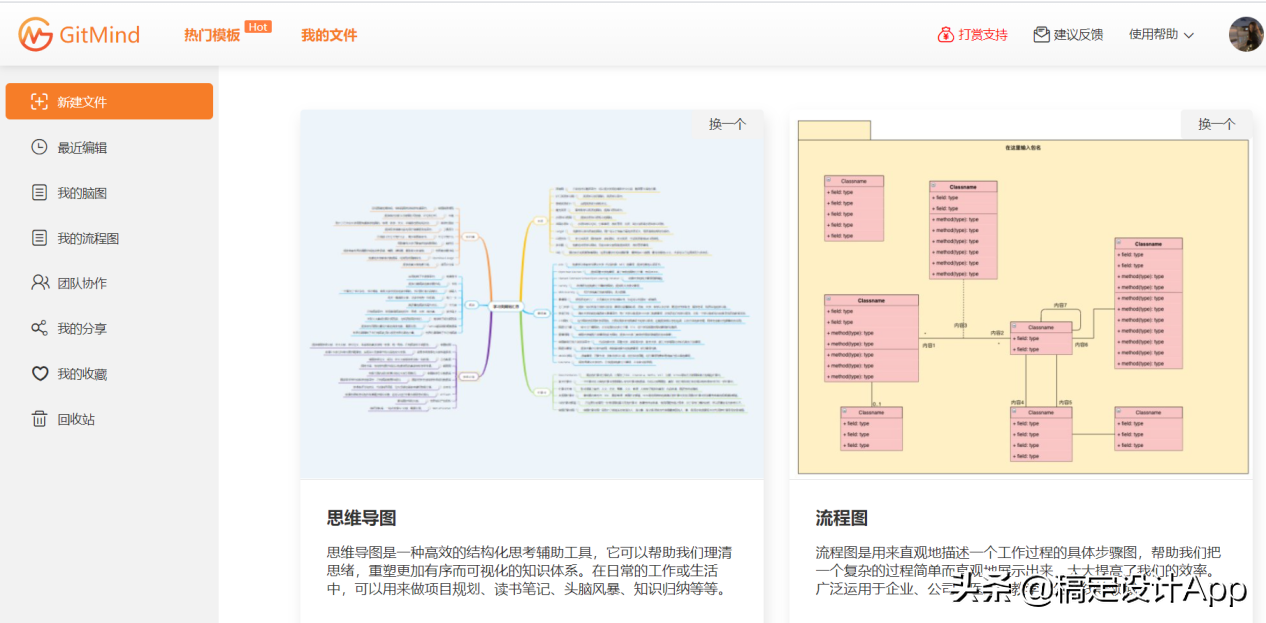This screenshot has height=623, width=1266.
Task: Click the 流程图 card title
Action: point(842,518)
